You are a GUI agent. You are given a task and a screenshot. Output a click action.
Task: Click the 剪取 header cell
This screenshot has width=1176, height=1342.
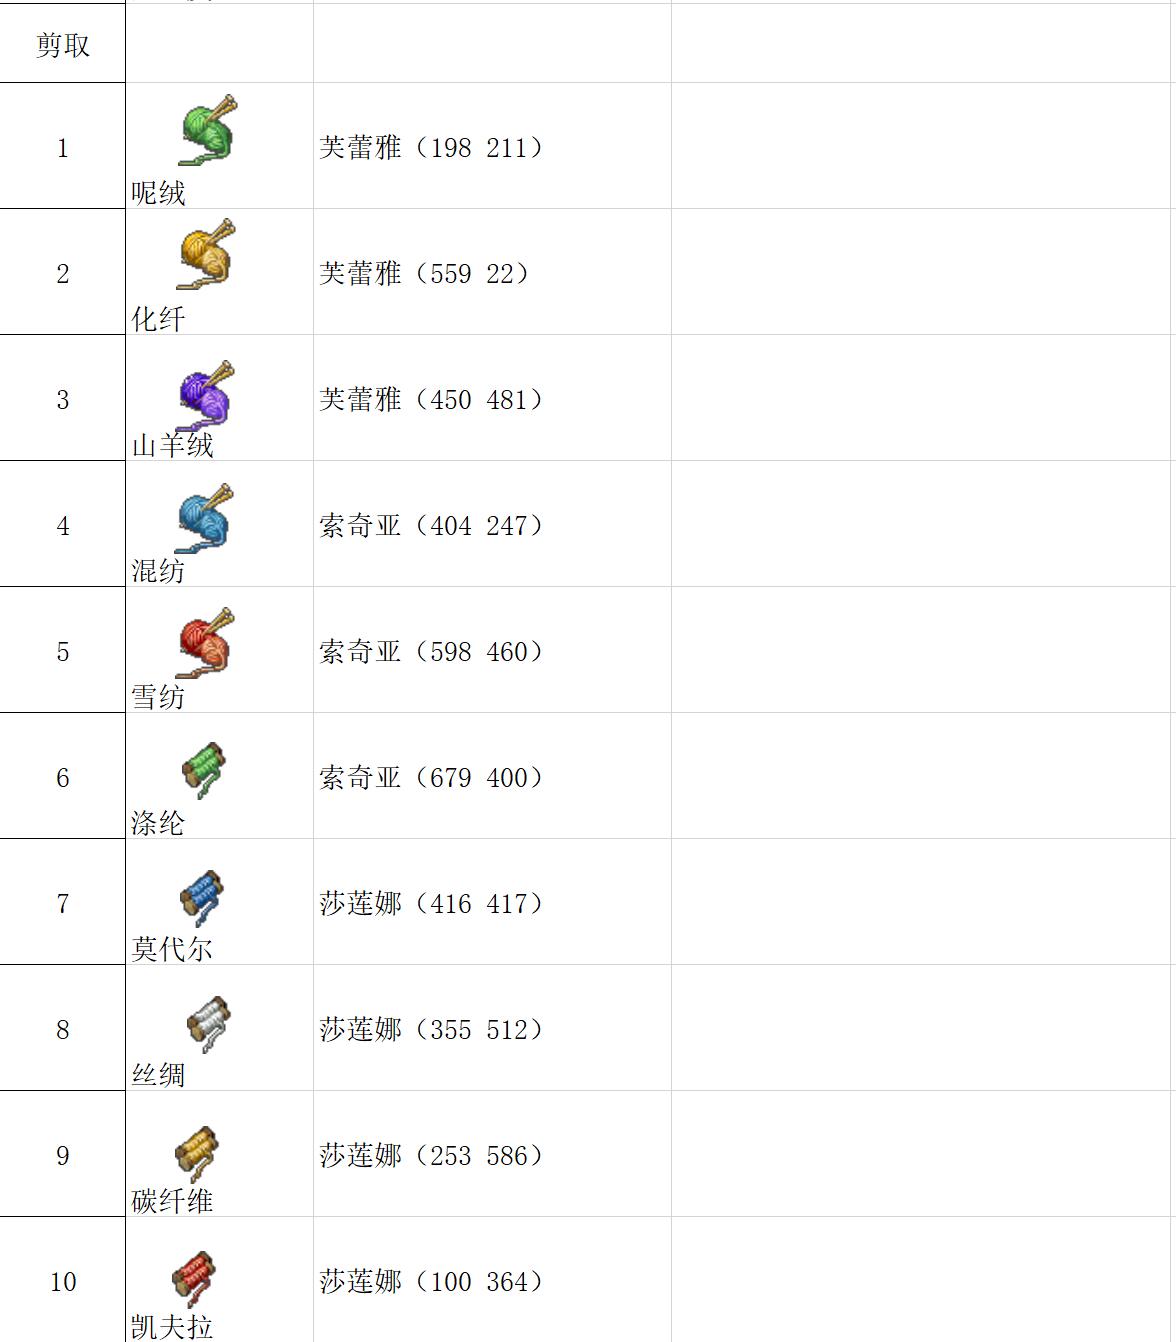click(62, 45)
